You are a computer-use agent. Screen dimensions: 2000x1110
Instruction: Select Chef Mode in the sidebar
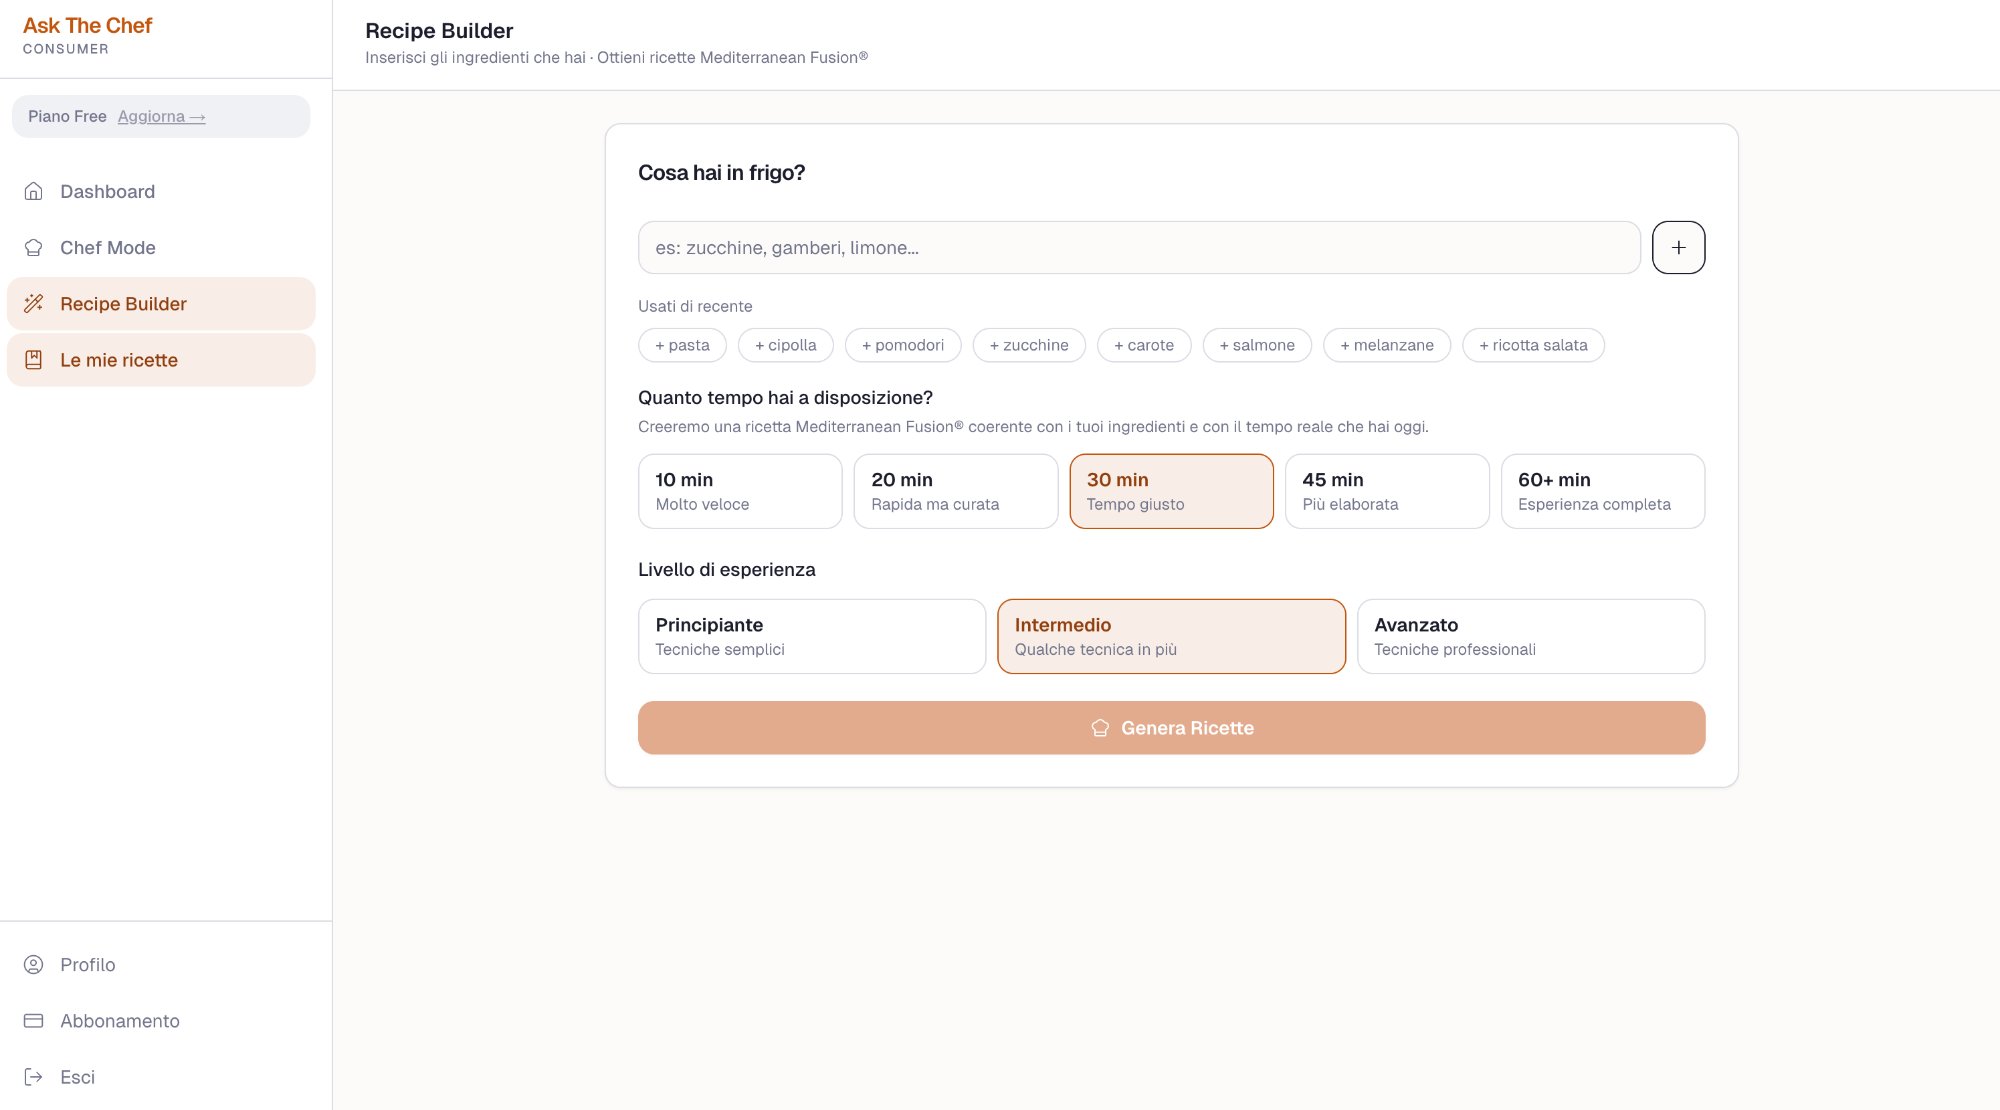pyautogui.click(x=107, y=247)
